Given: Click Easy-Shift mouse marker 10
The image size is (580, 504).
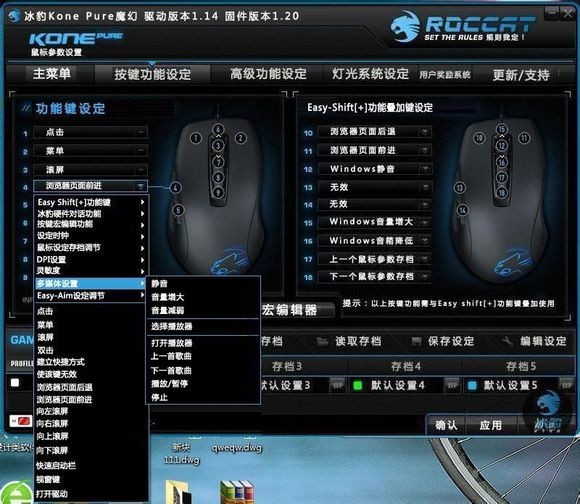Looking at the screenshot, I should (479, 139).
